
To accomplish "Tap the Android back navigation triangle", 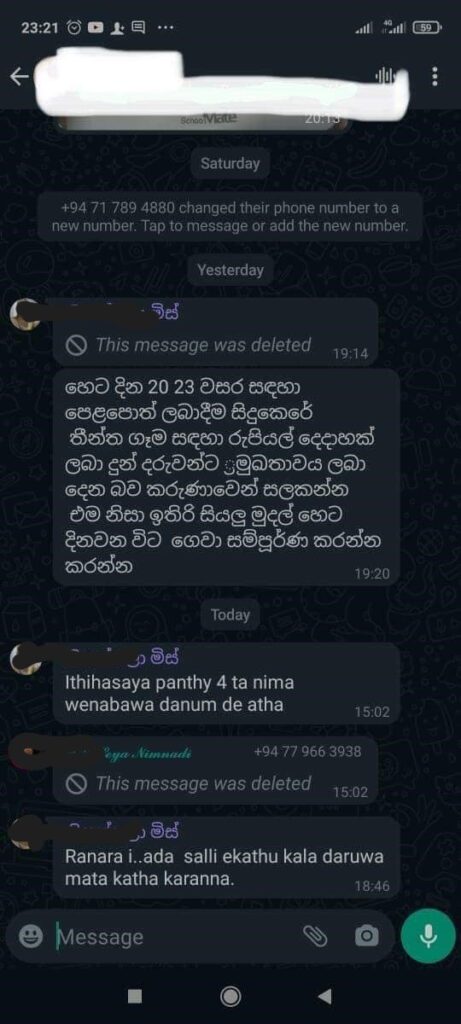I will pos(325,996).
